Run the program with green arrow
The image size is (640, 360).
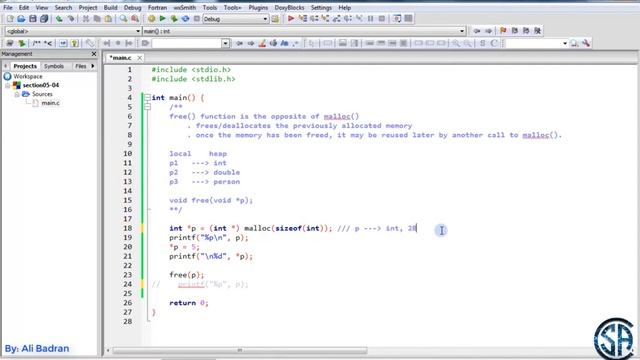(162, 19)
